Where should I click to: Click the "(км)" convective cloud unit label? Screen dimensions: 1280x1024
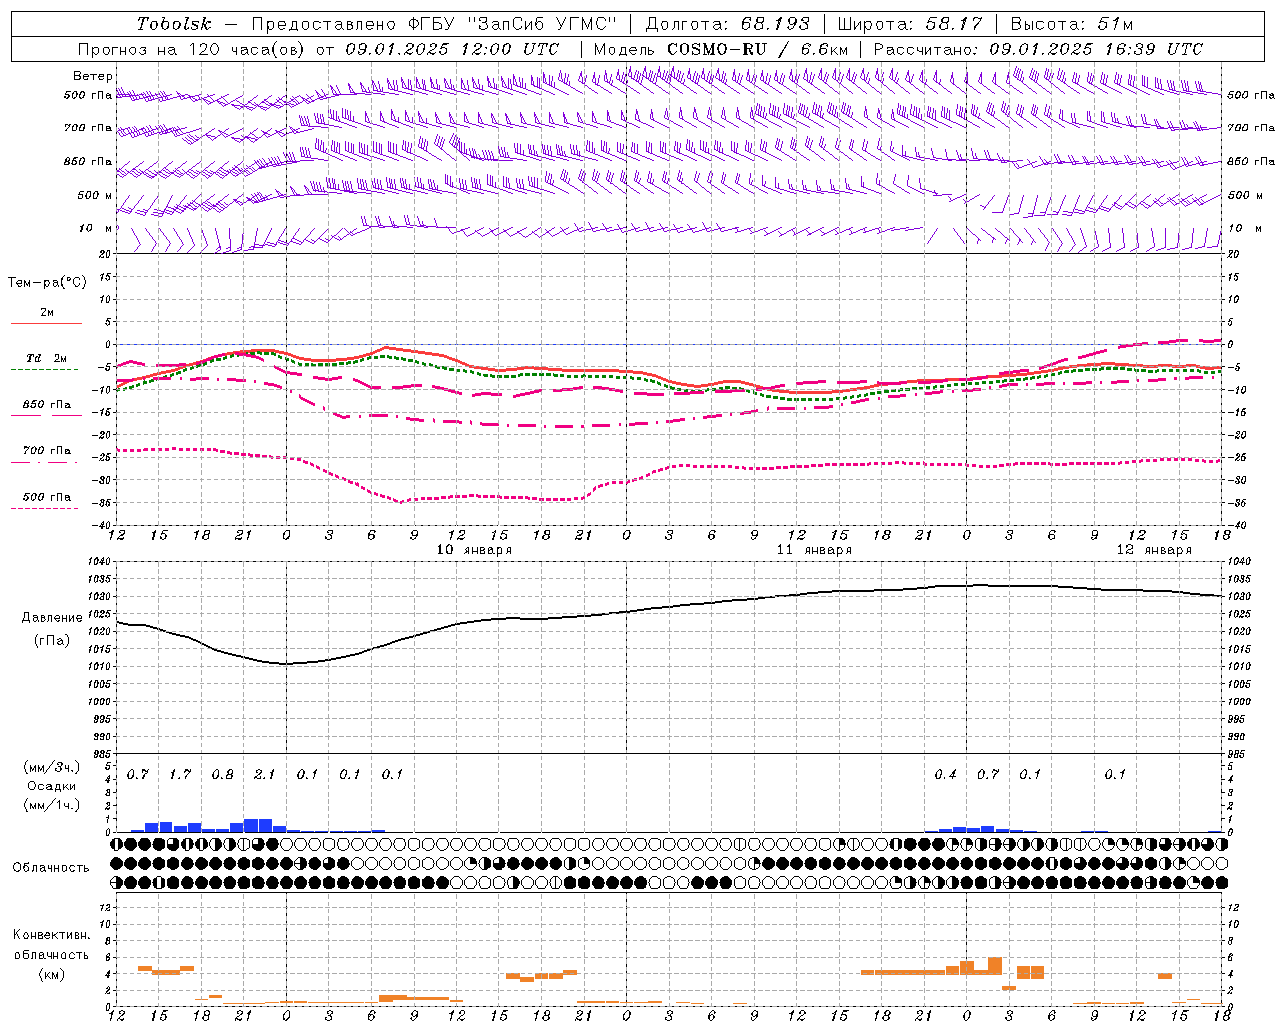(51, 974)
